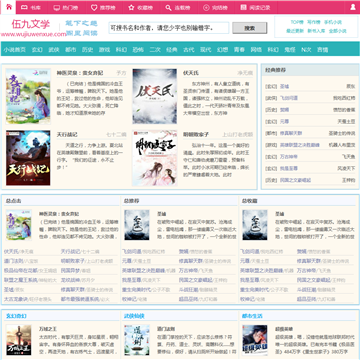This screenshot has width=360, height=360.
Task: Open the 连载榜 magnifier icon link
Action: tap(169, 7)
